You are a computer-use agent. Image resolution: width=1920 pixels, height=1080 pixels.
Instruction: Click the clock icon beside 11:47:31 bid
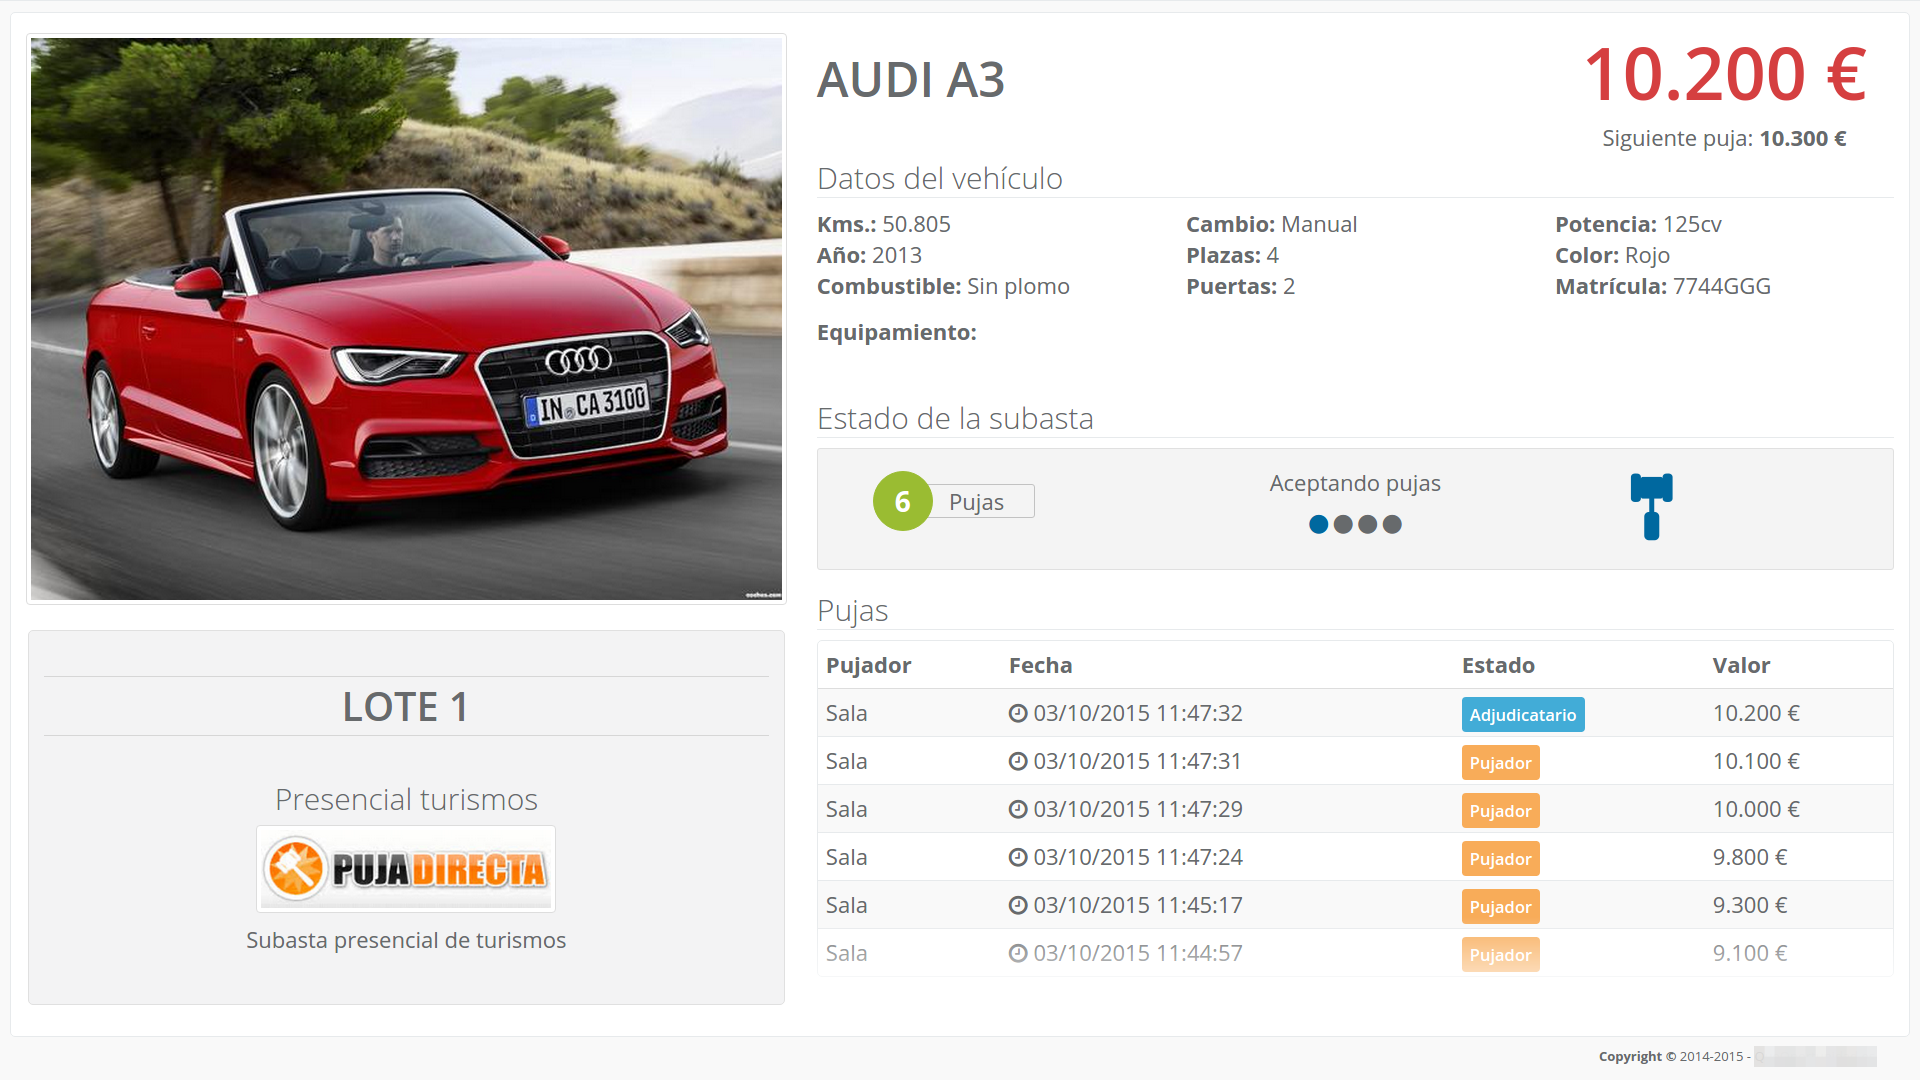pos(1018,761)
